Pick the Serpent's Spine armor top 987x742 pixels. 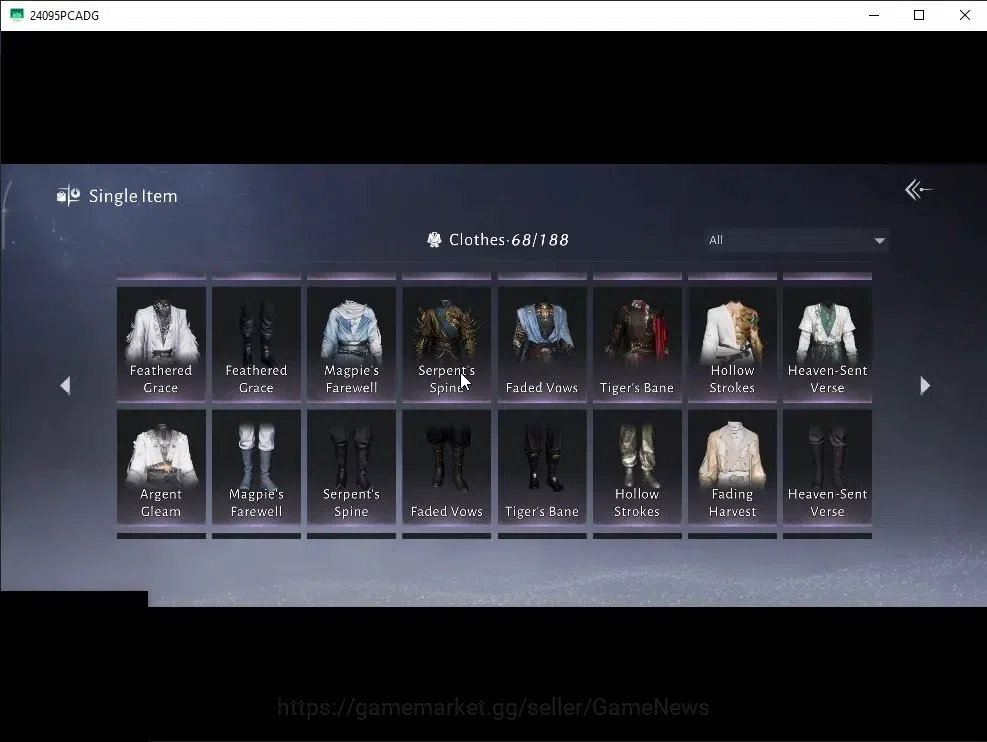(x=446, y=344)
